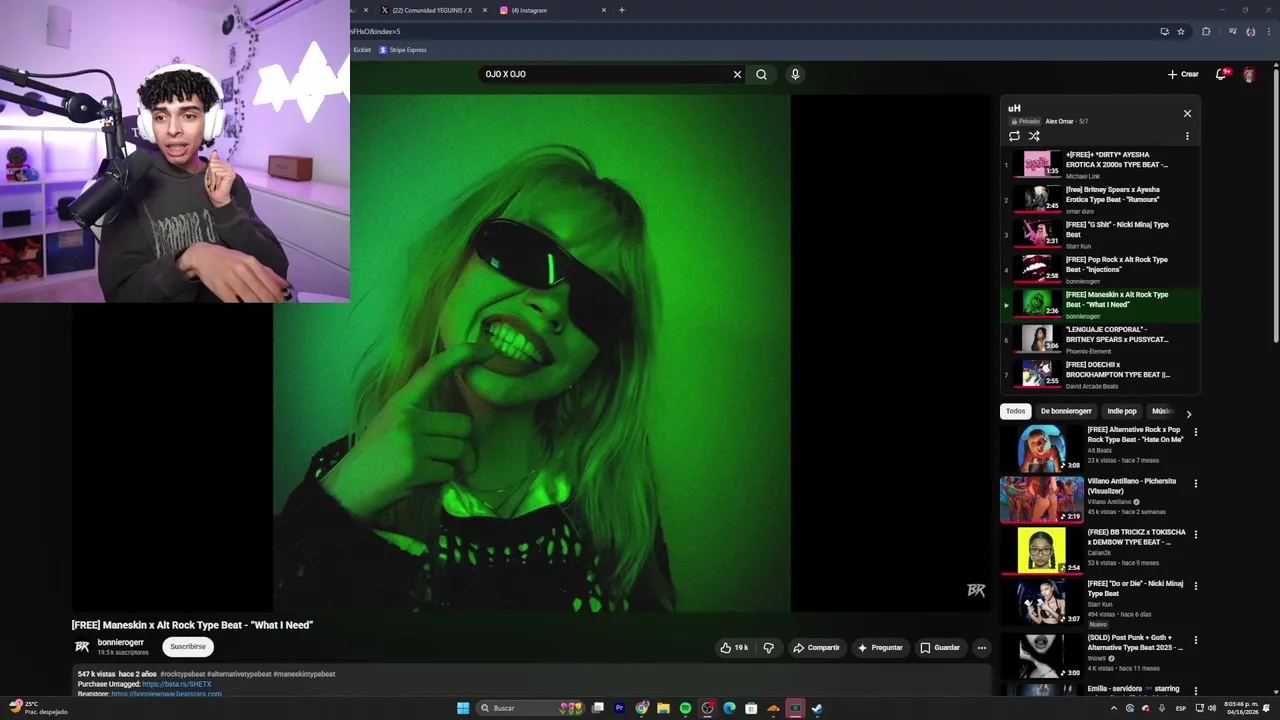This screenshot has height=720, width=1280.
Task: Open Windows Start menu
Action: coord(463,708)
